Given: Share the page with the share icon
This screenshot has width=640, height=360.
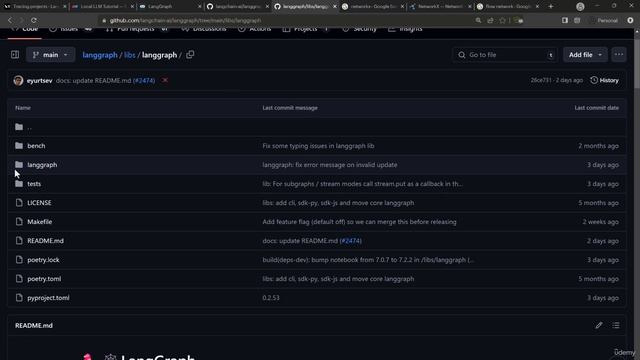Looking at the screenshot, I should [x=490, y=20].
